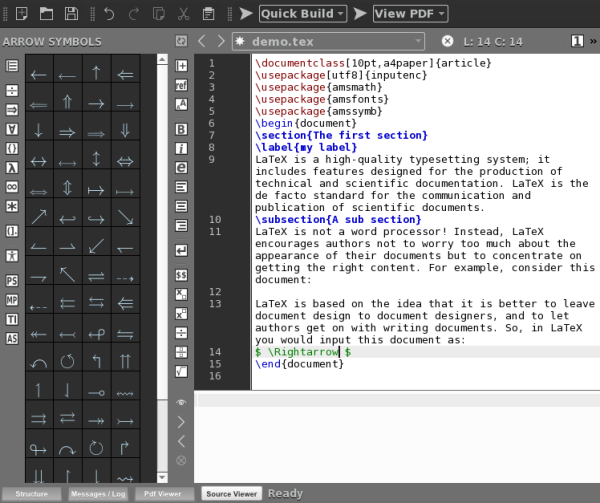
Task: Run the Quick Build arrow button
Action: point(245,14)
